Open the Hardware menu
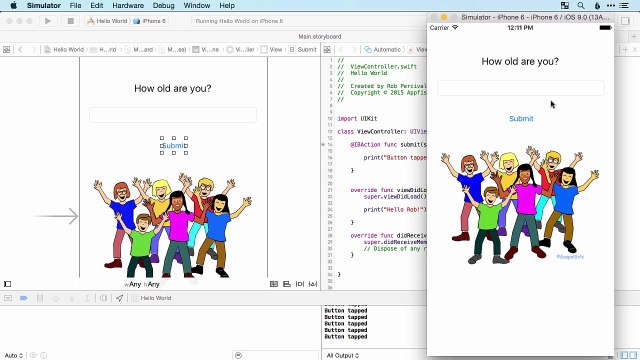This screenshot has height=360, width=640. click(x=128, y=5)
